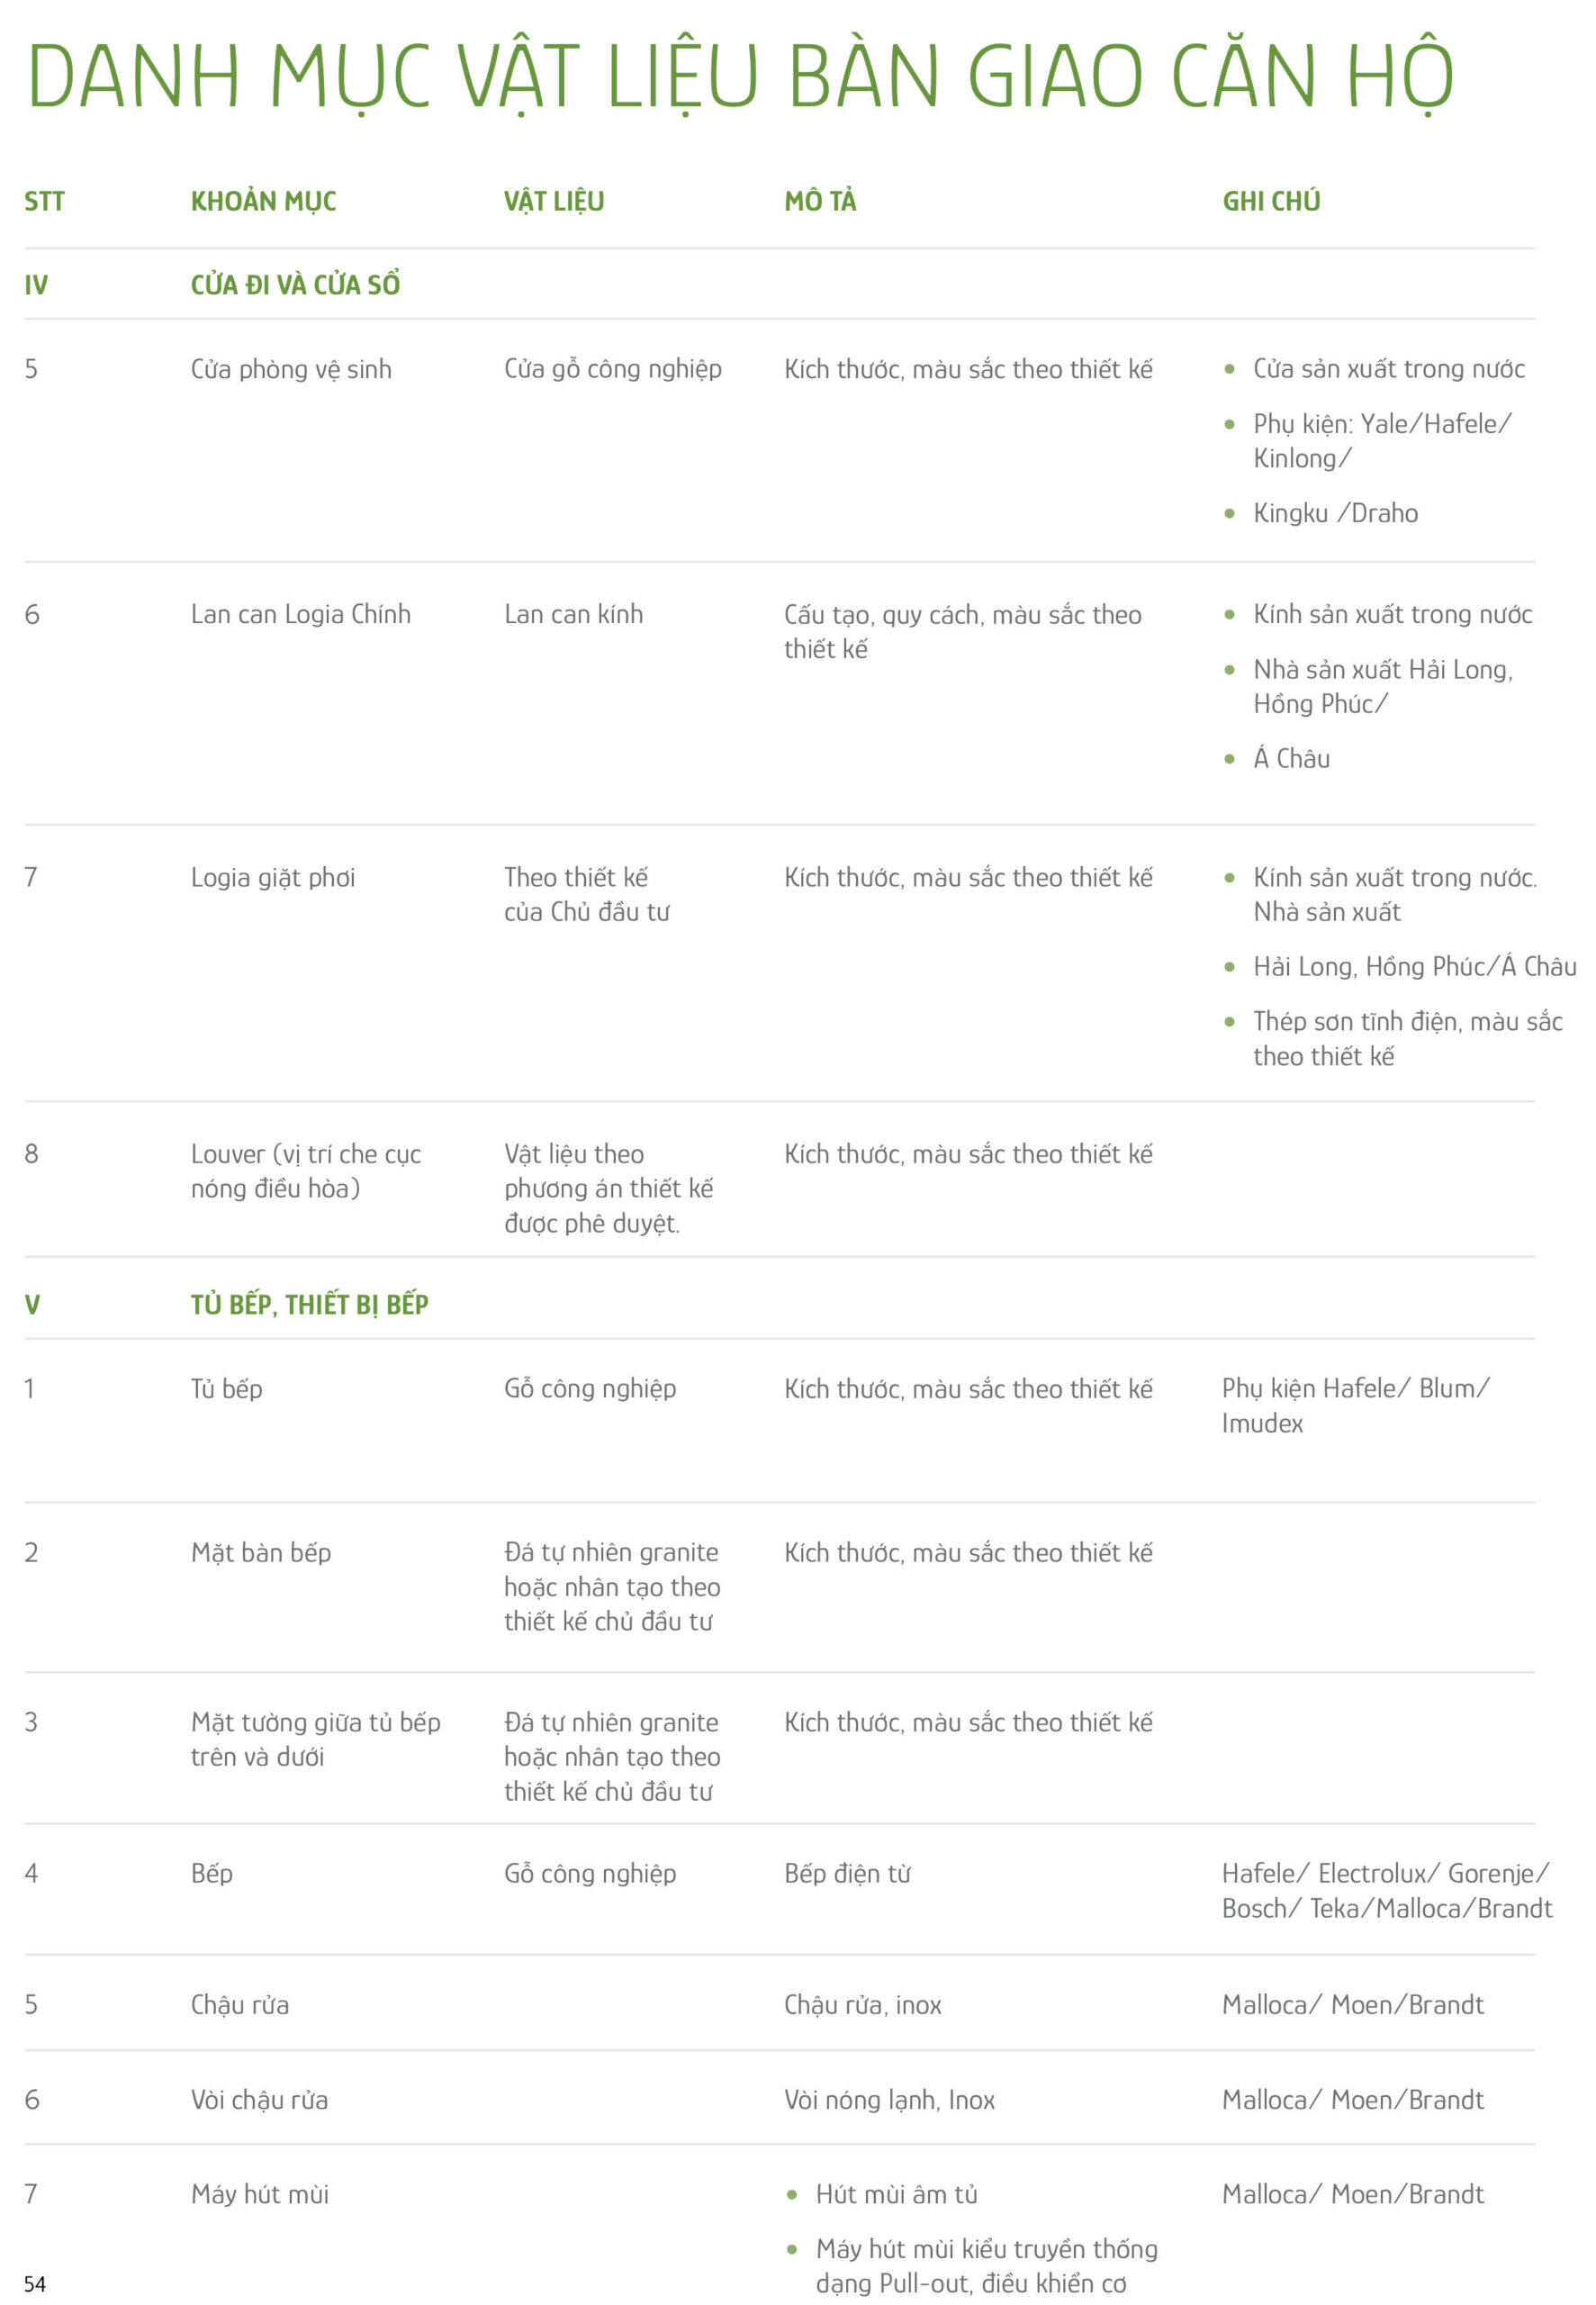1596x2305 pixels.
Task: Select the Mặt bàn bếp row label
Action: point(260,1552)
